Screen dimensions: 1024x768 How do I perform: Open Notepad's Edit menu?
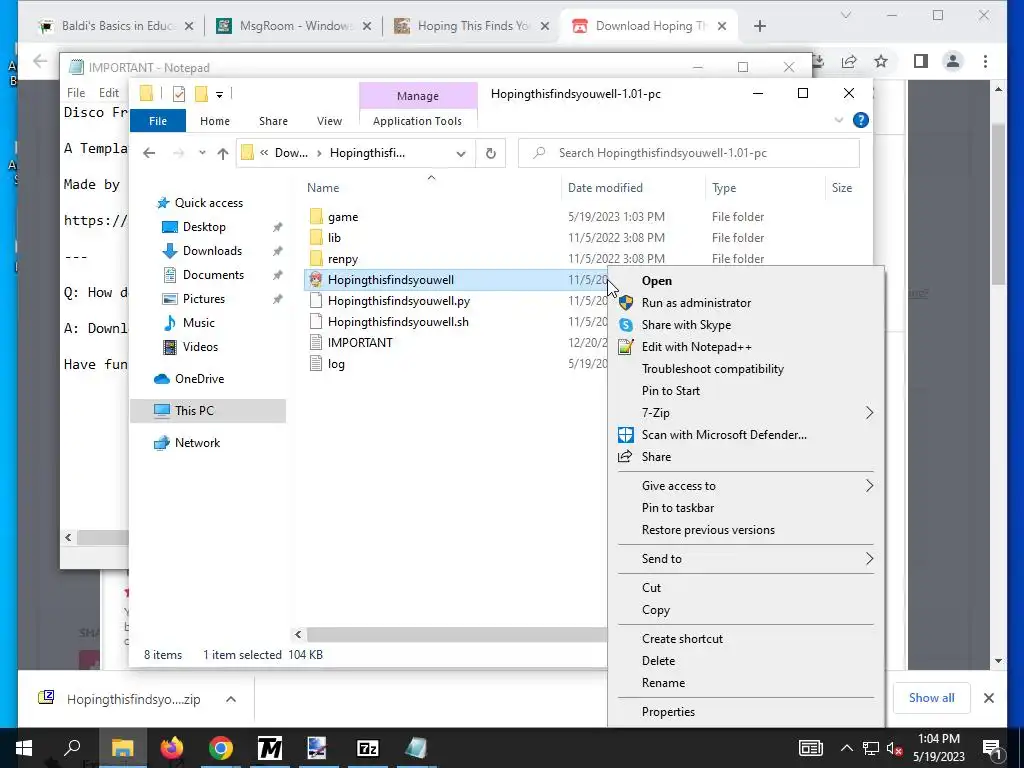pos(108,93)
